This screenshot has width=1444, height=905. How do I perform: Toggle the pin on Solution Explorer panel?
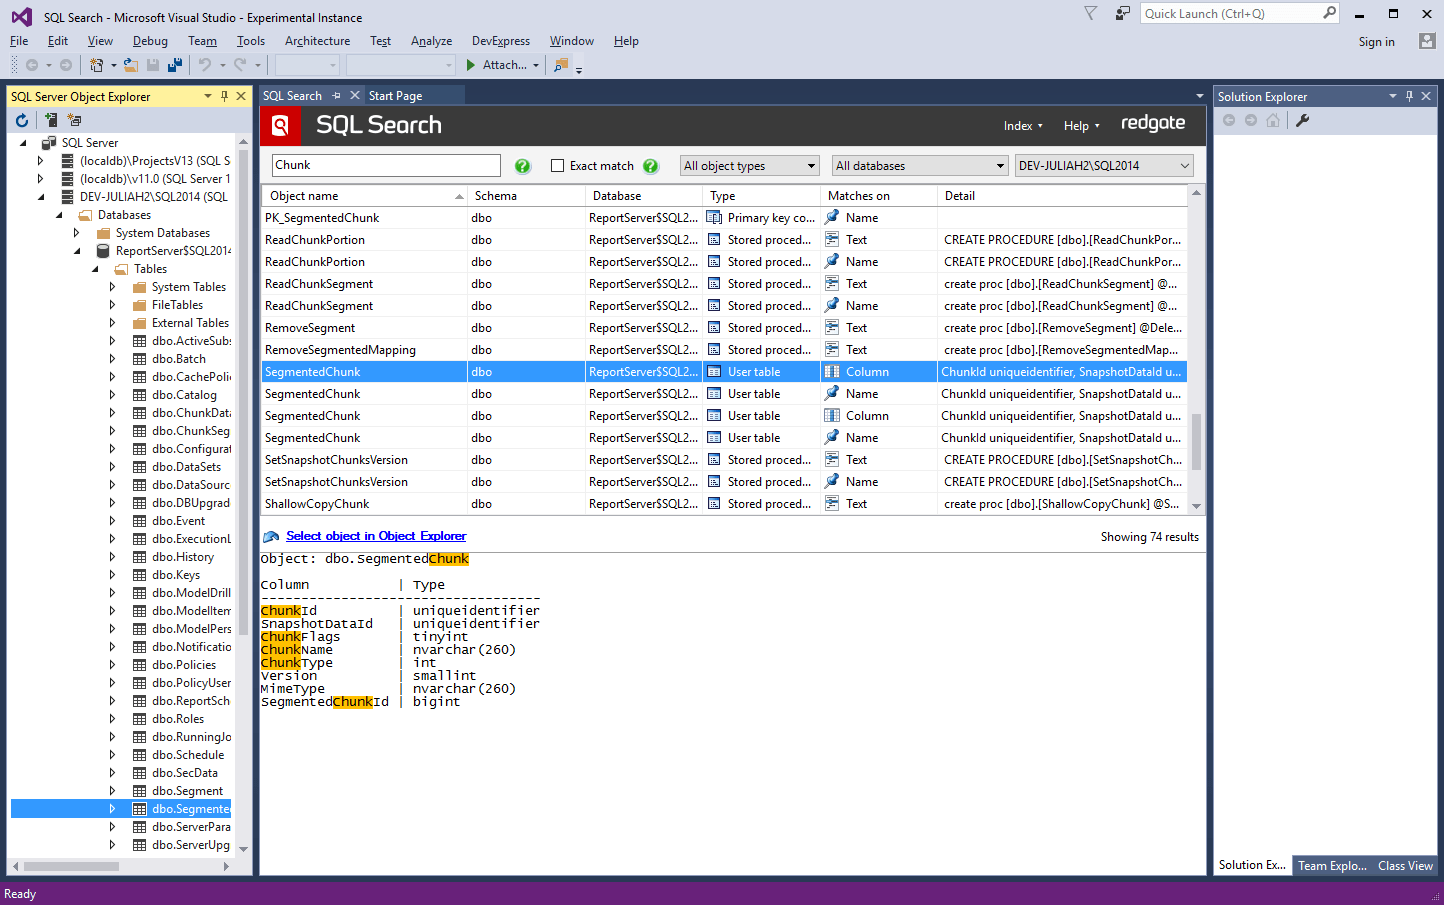point(1410,96)
